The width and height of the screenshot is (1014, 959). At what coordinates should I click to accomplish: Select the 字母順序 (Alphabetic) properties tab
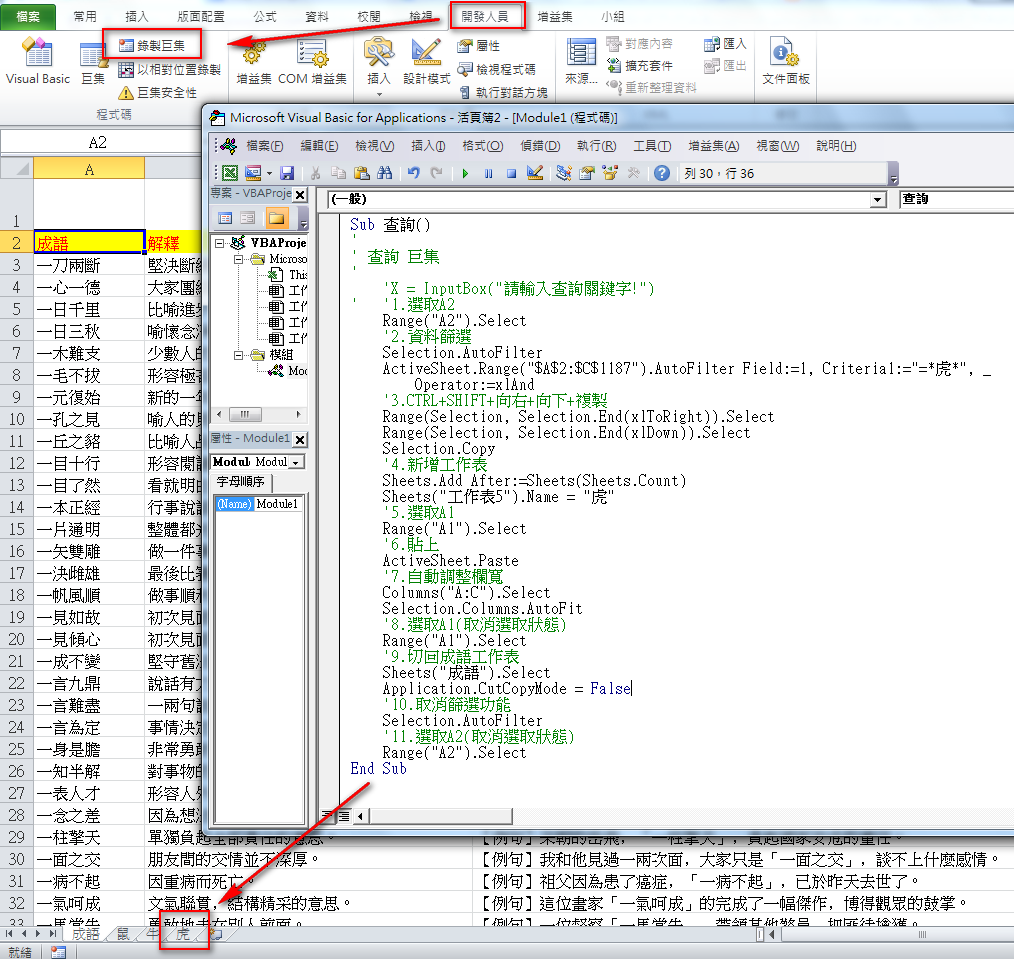pyautogui.click(x=241, y=482)
